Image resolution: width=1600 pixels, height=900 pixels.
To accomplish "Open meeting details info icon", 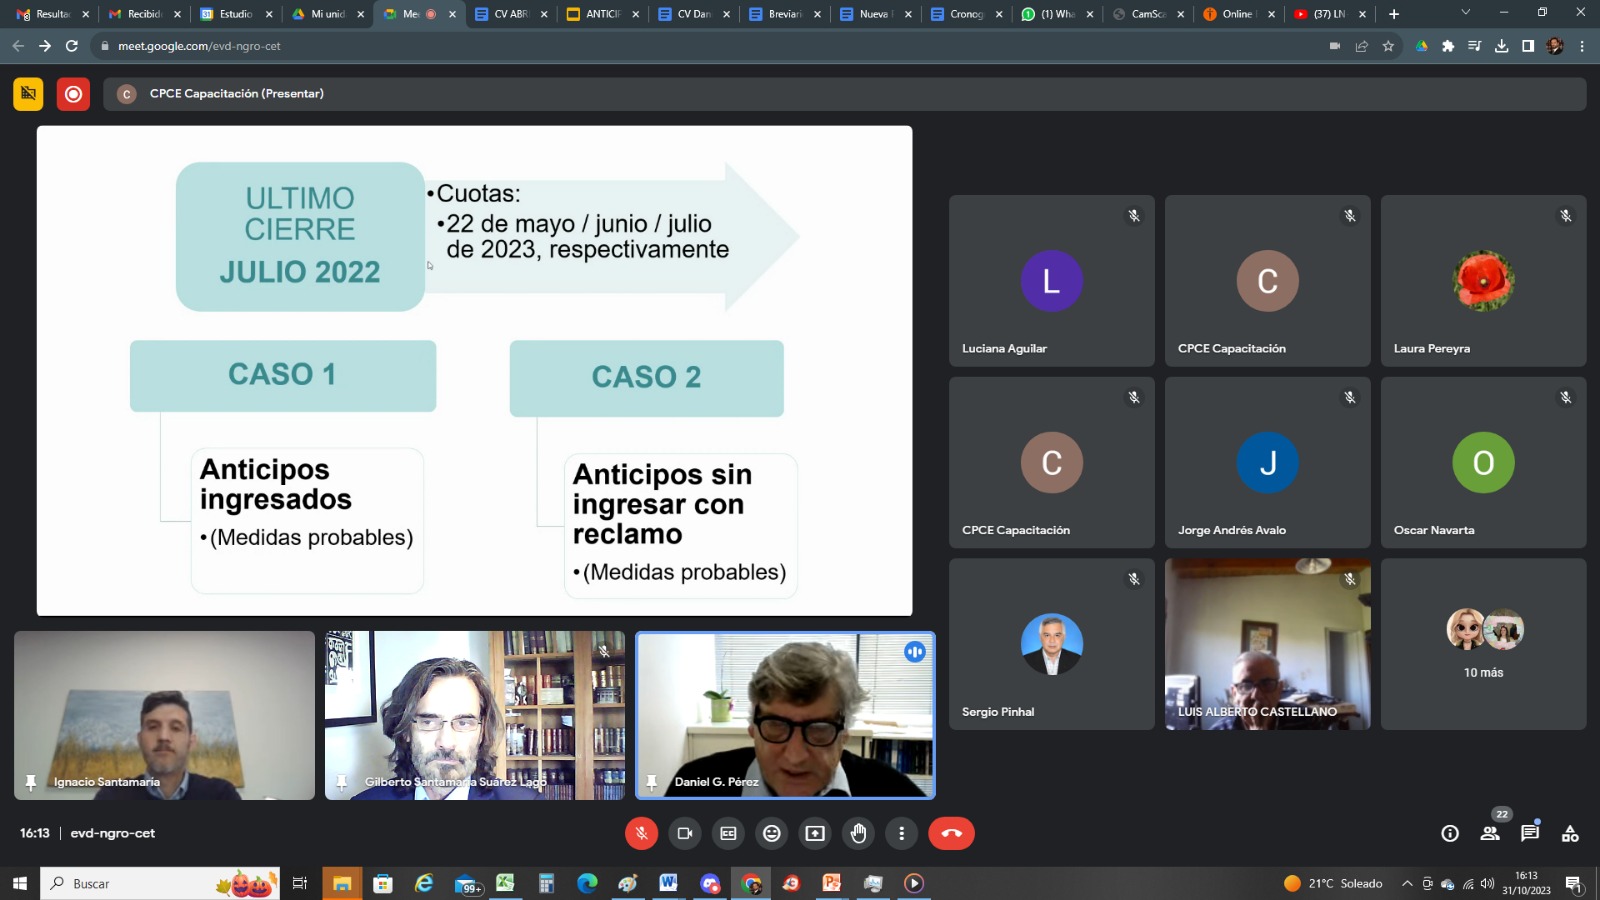I will [1450, 833].
